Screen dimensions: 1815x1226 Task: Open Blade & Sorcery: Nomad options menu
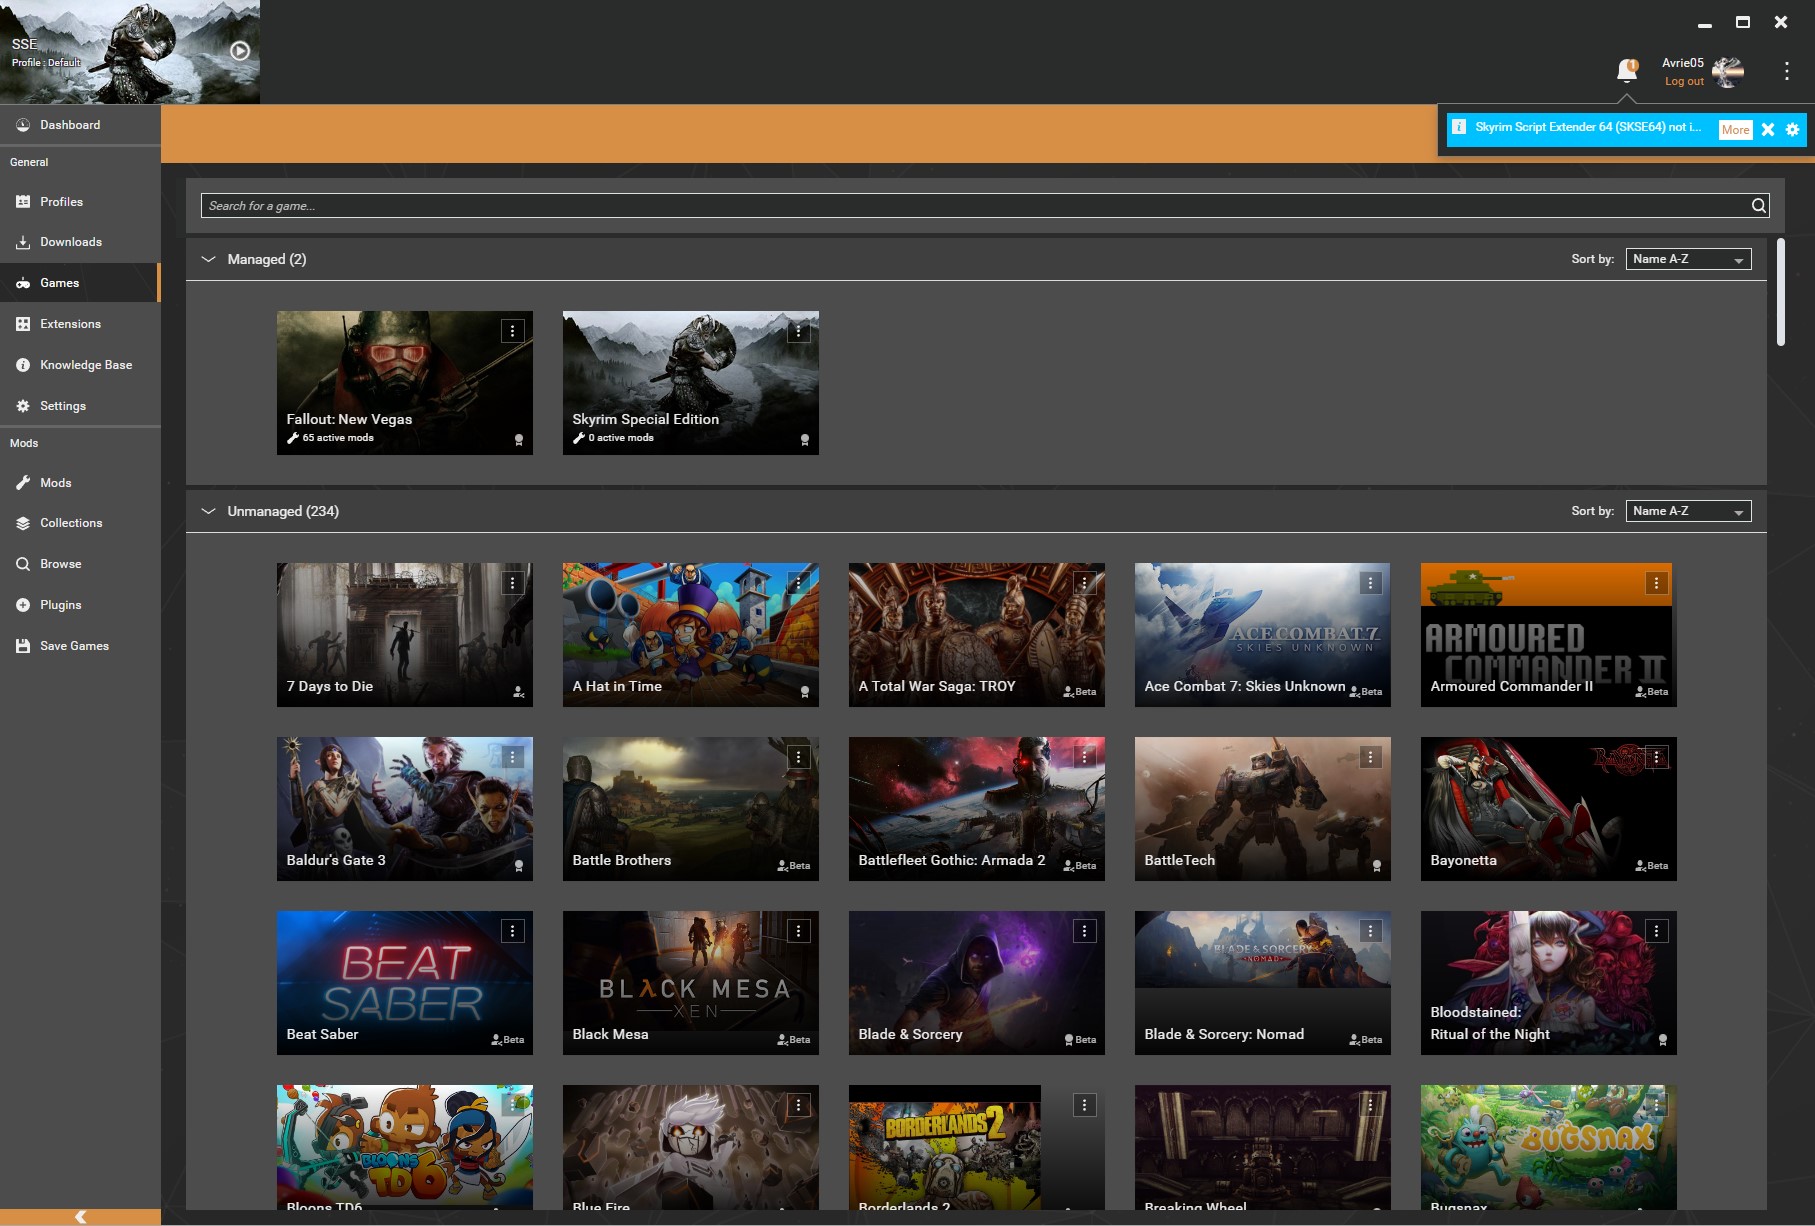pos(1371,931)
